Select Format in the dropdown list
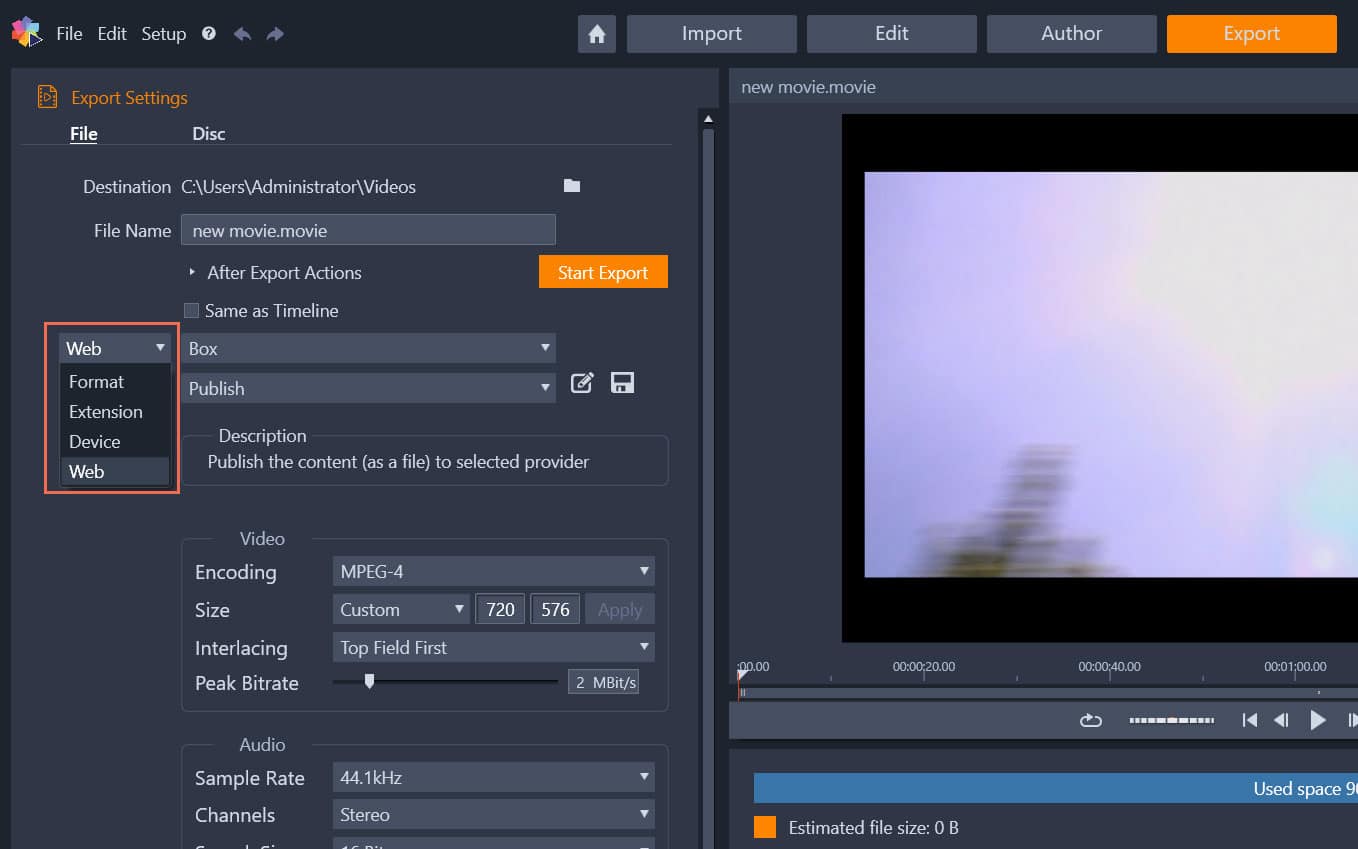The height and width of the screenshot is (849, 1358). tap(115, 382)
